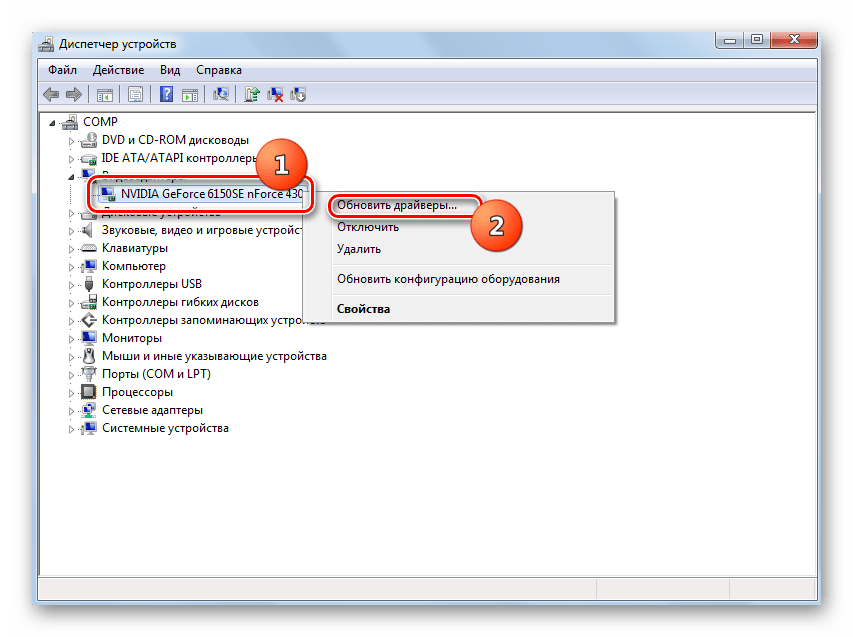Open the Действие menu
The height and width of the screenshot is (637, 853).
[118, 70]
